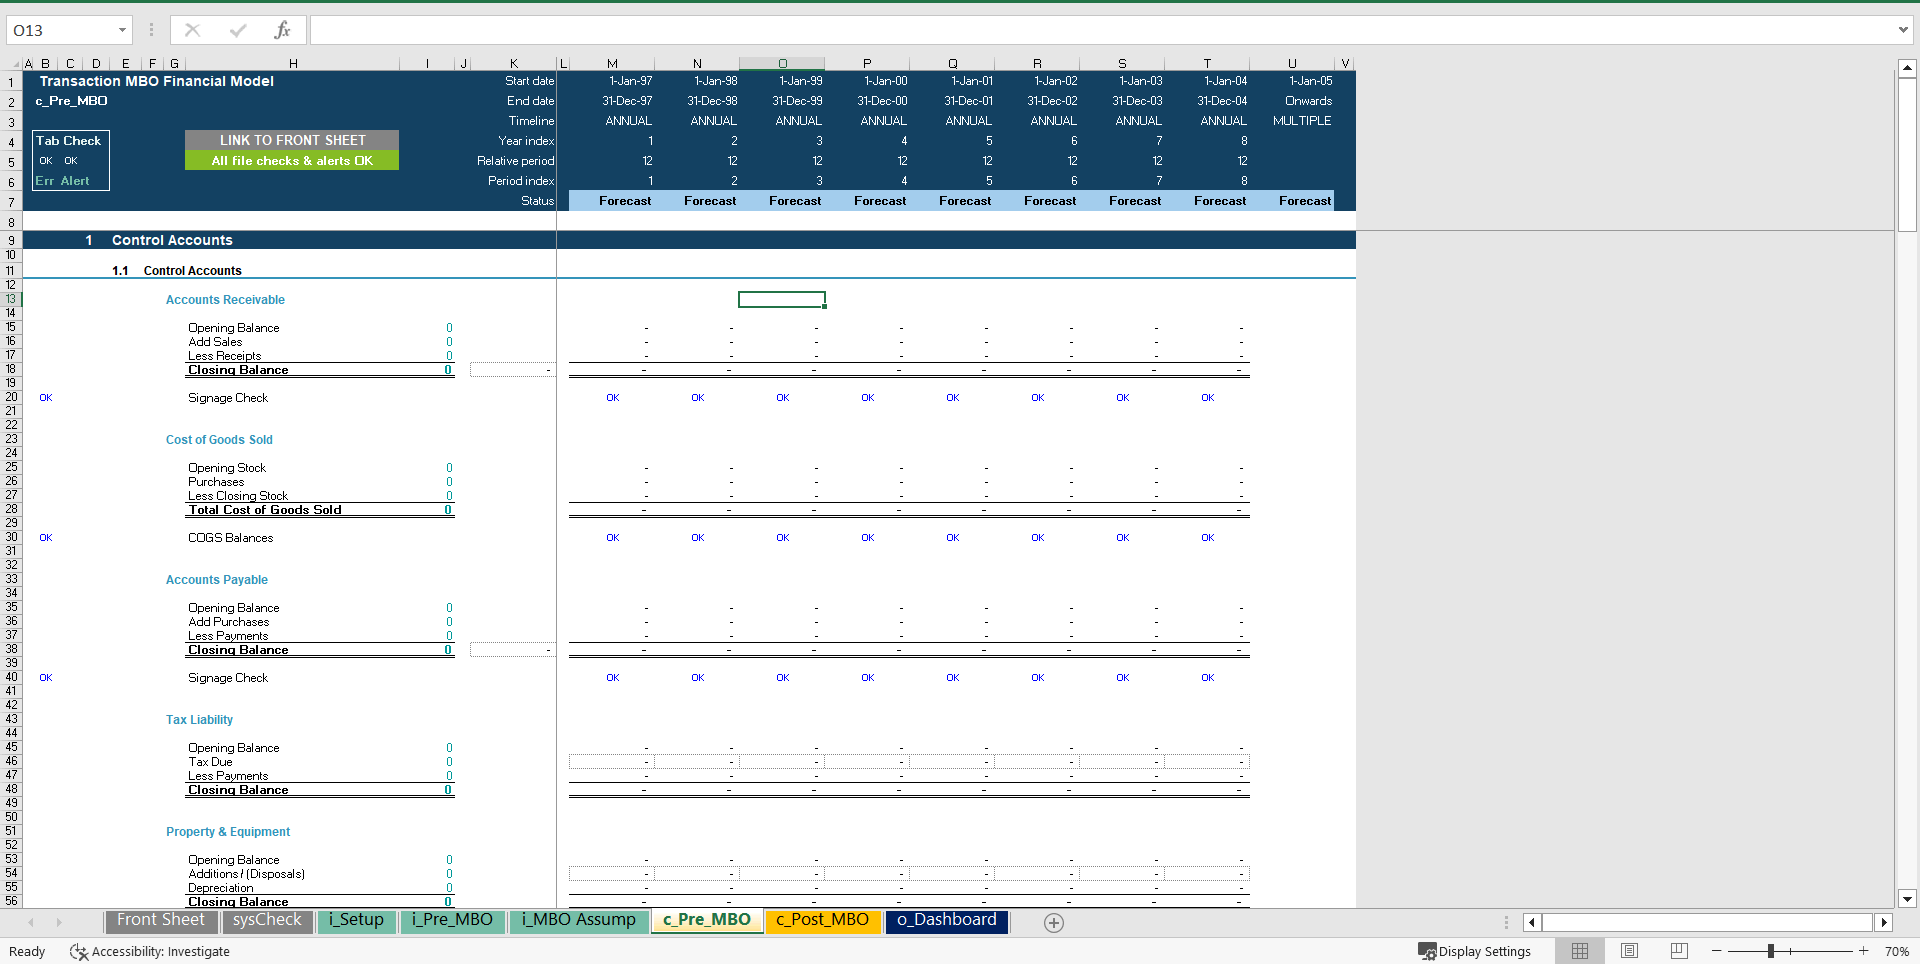The height and width of the screenshot is (966, 1920).
Task: Click vertical scrollbar down arrow
Action: pyautogui.click(x=1907, y=899)
